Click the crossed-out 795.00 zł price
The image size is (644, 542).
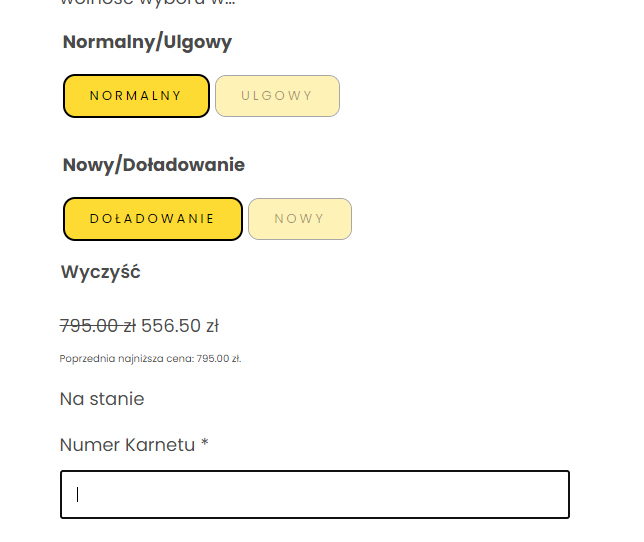(97, 325)
